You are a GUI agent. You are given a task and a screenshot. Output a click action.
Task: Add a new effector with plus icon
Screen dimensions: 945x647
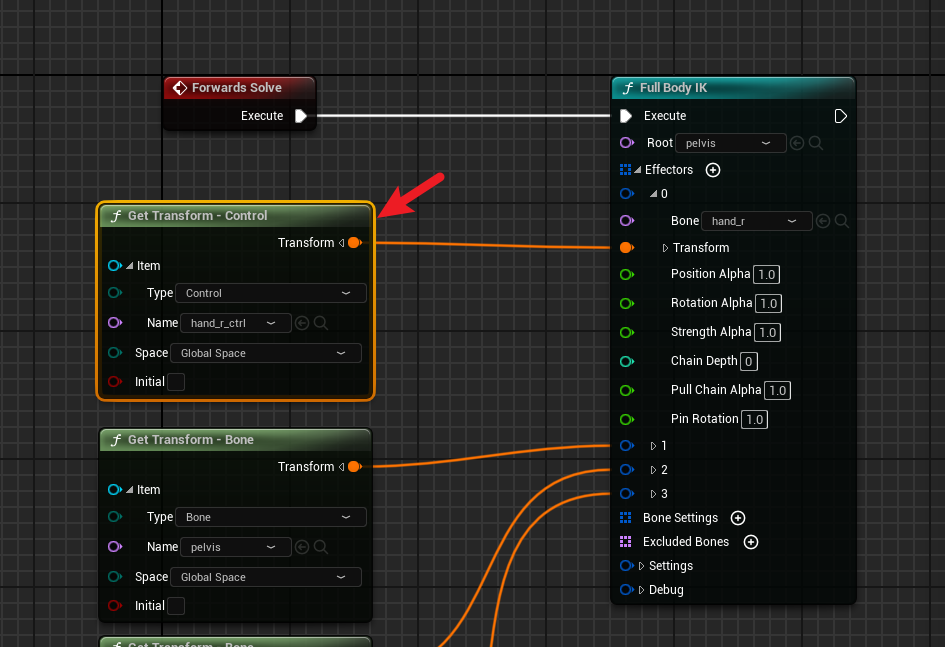click(x=713, y=170)
